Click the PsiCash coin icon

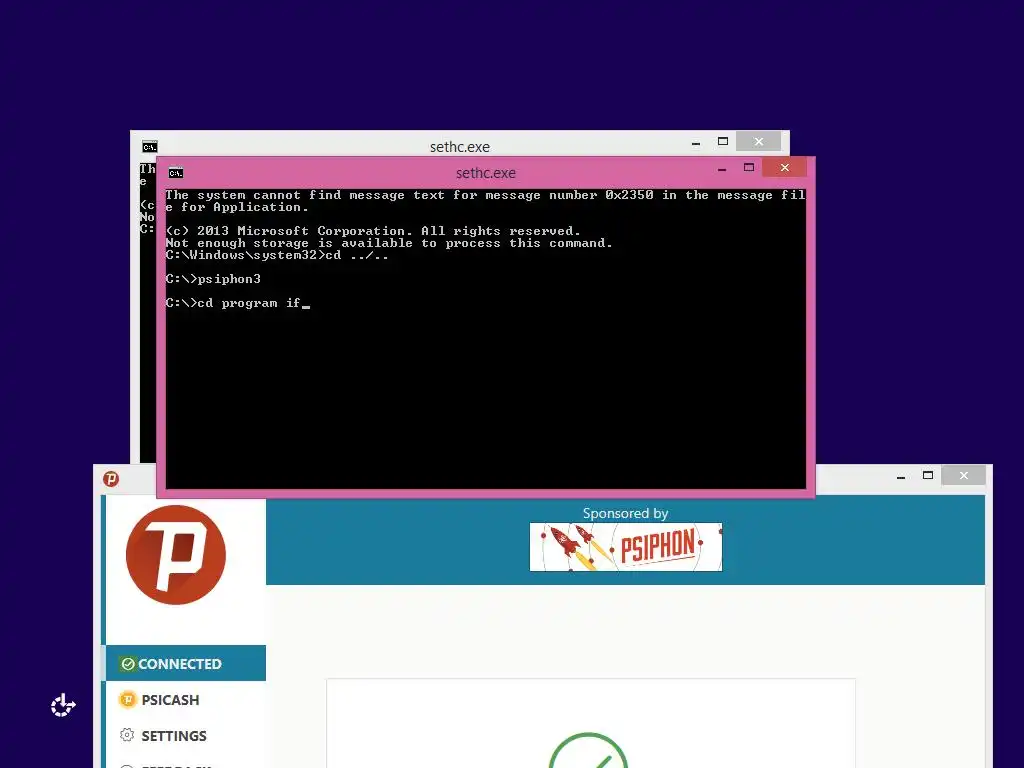pyautogui.click(x=128, y=699)
